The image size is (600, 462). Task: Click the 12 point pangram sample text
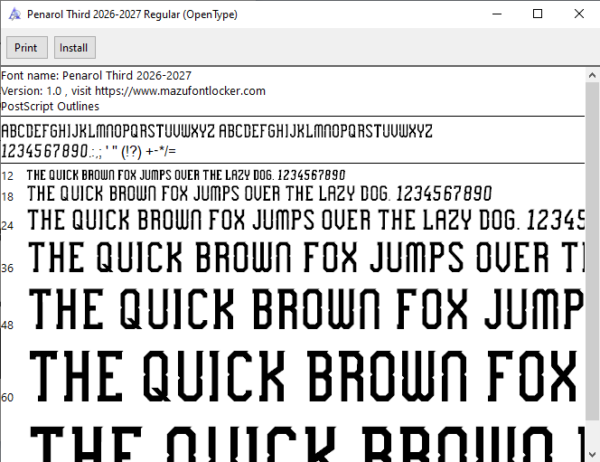[x=186, y=175]
